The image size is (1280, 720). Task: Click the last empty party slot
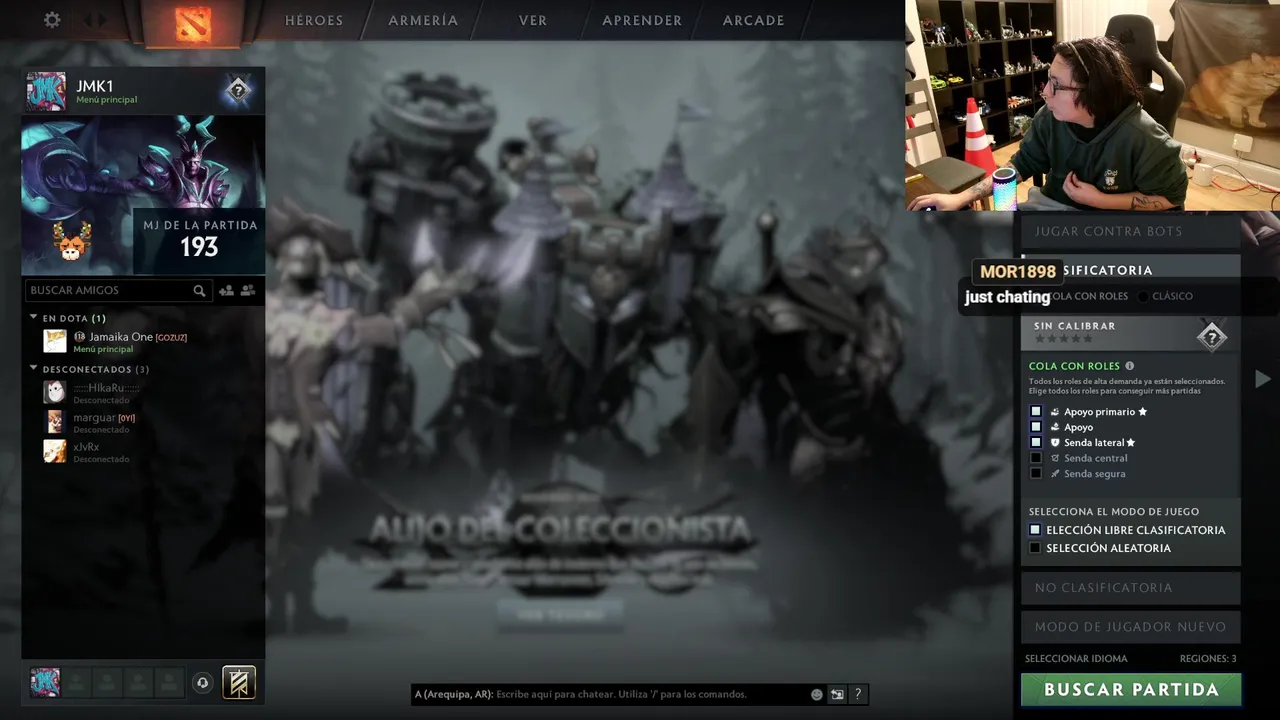[x=169, y=682]
